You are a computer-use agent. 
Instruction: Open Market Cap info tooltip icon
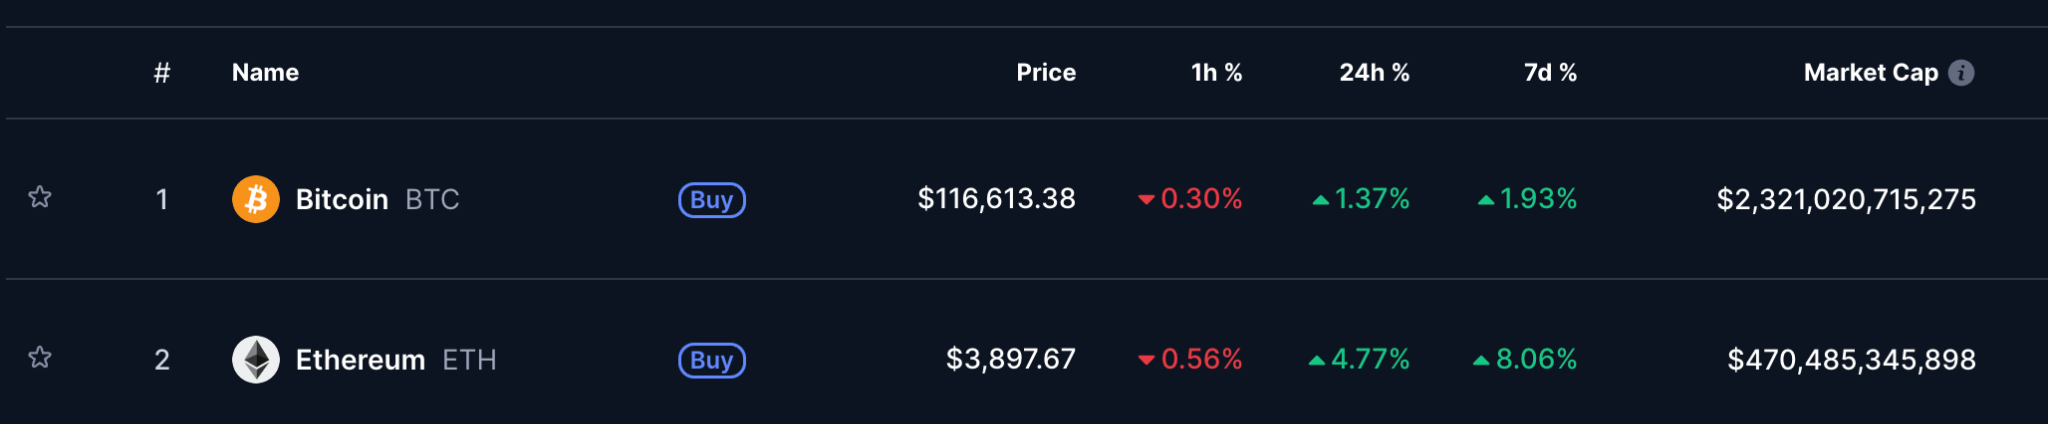click(1961, 73)
